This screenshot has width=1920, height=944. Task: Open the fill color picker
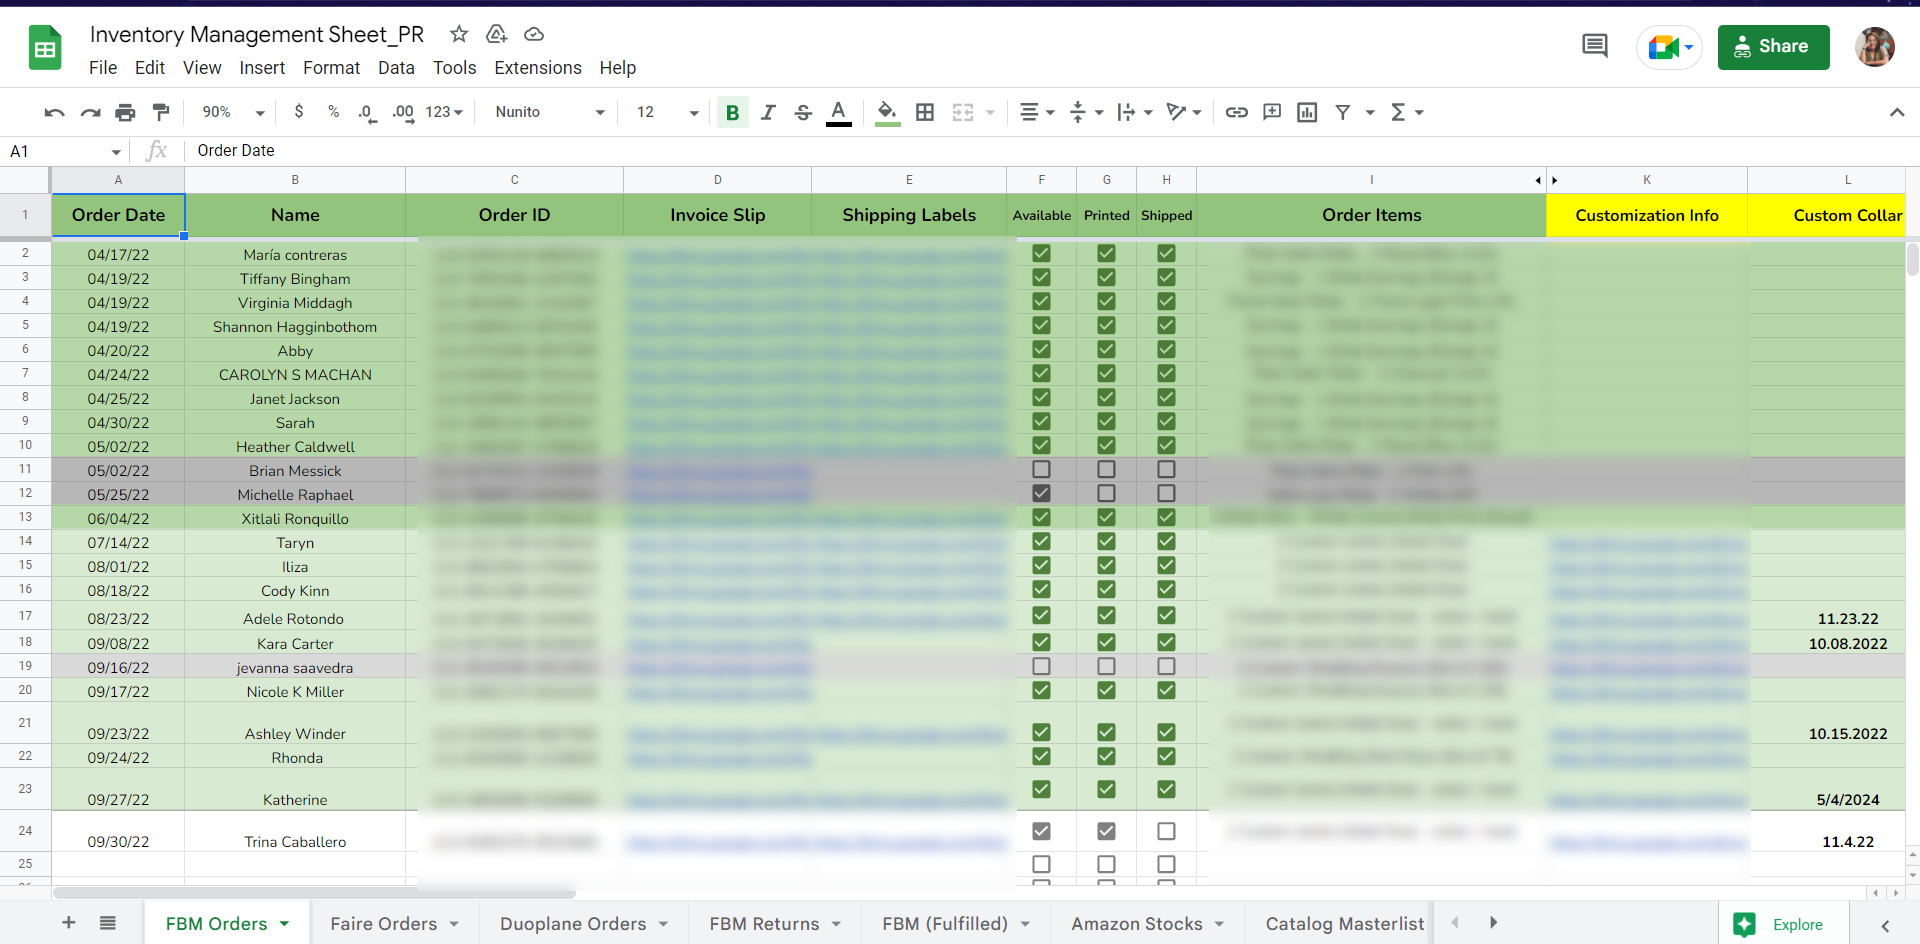click(887, 112)
